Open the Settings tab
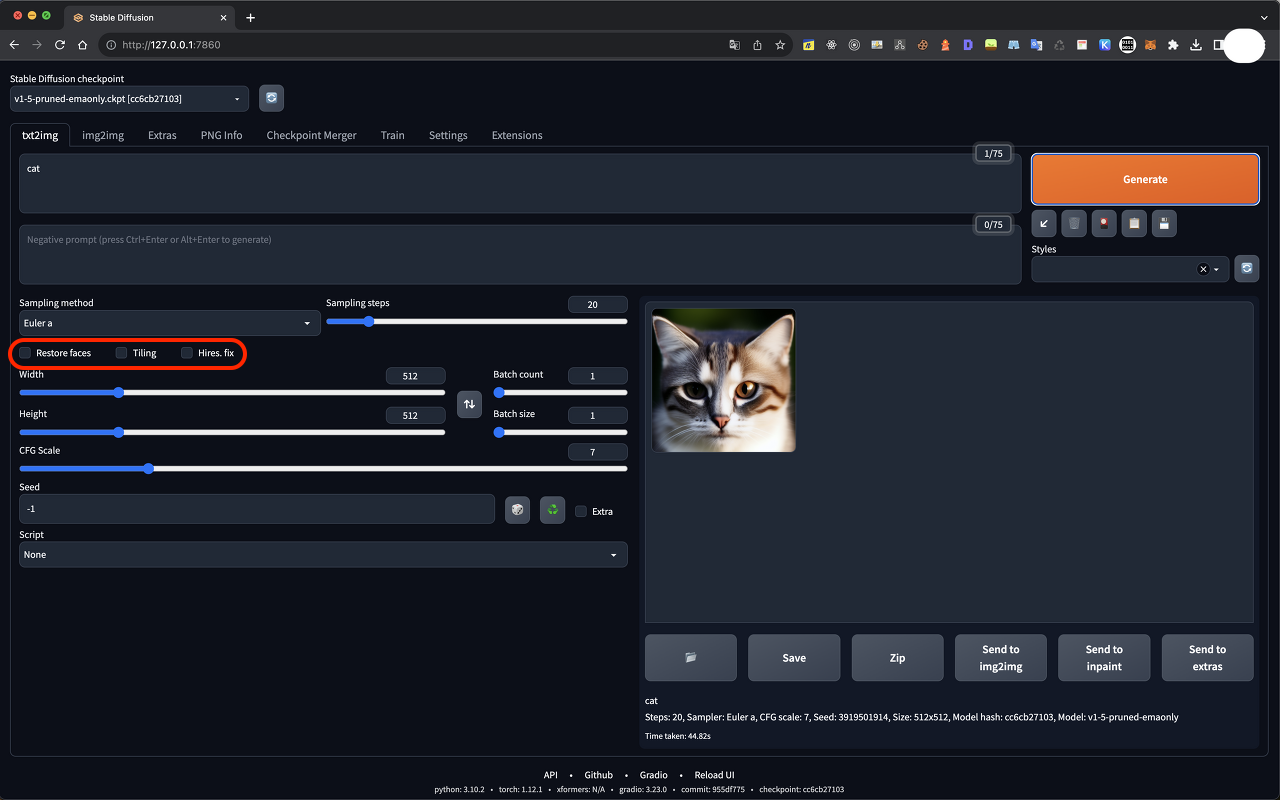Viewport: 1280px width, 800px height. point(448,135)
